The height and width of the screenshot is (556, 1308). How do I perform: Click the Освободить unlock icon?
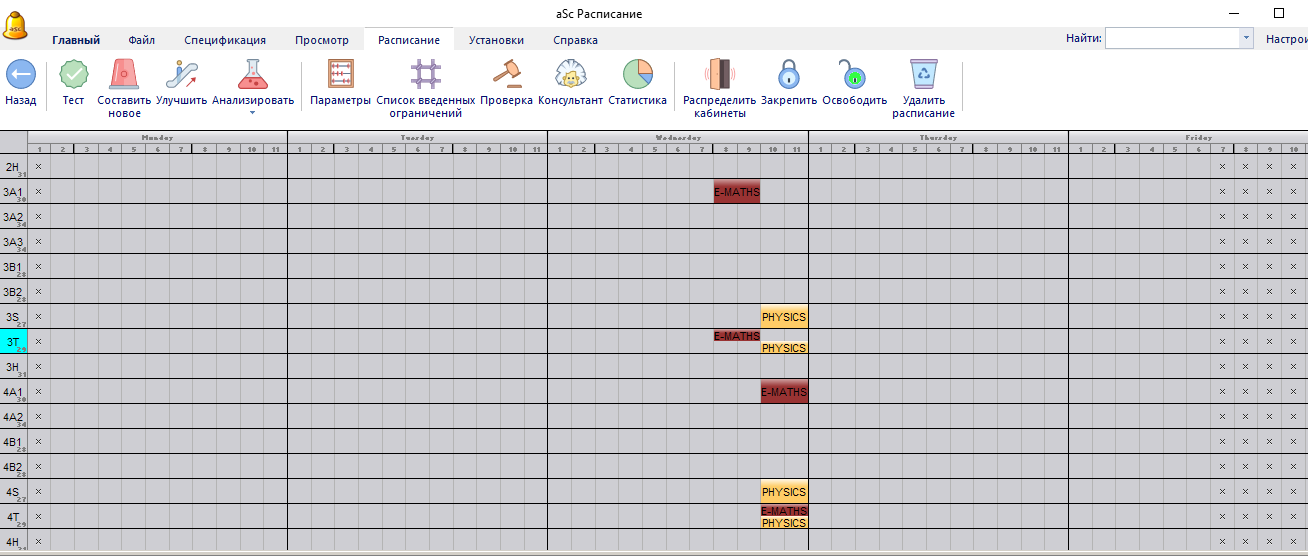[x=854, y=75]
